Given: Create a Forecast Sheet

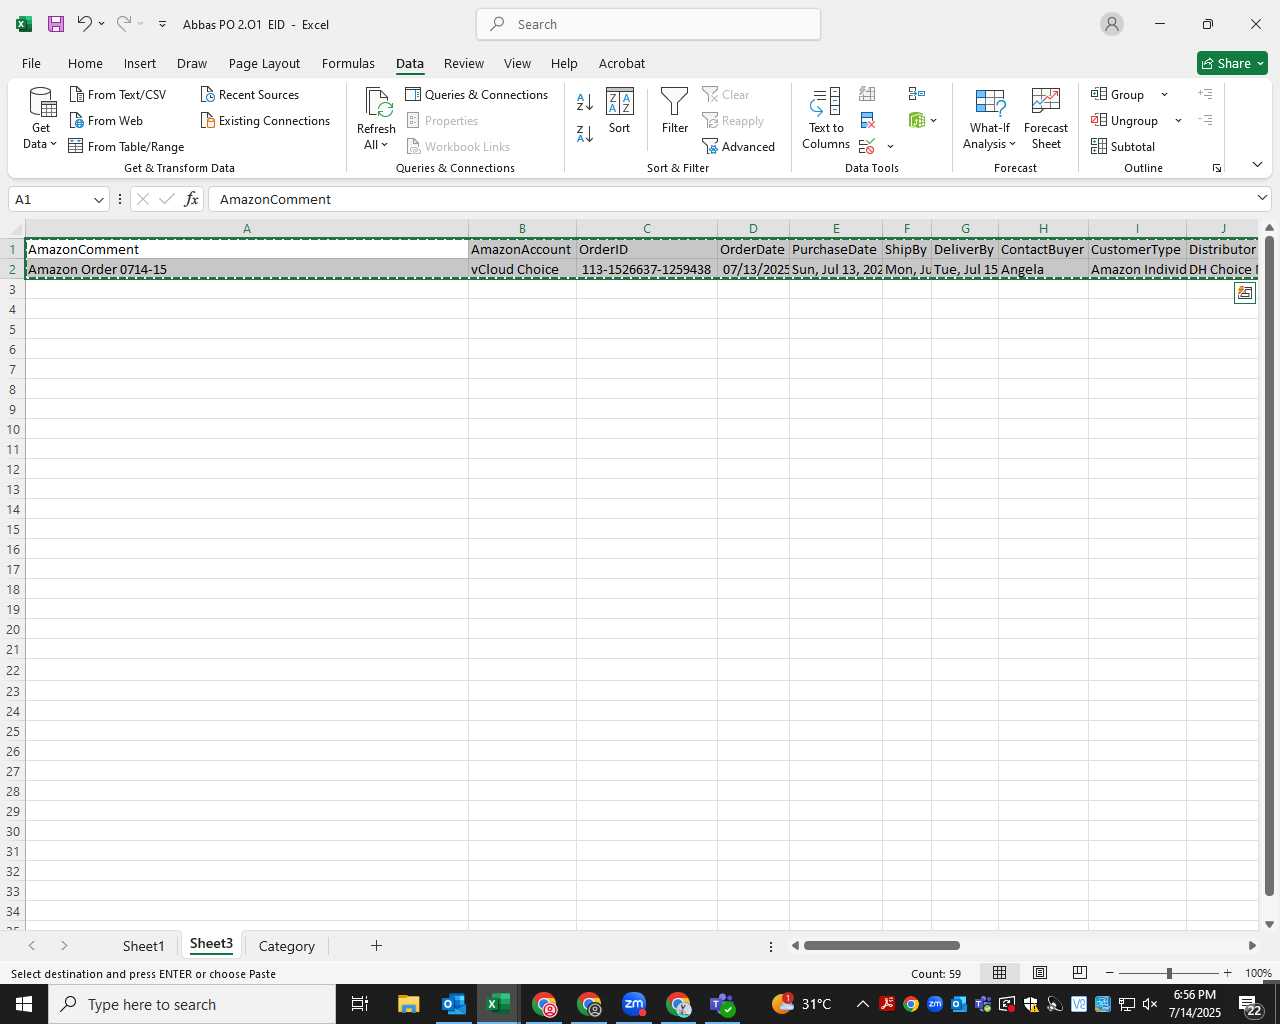Looking at the screenshot, I should click(x=1046, y=119).
